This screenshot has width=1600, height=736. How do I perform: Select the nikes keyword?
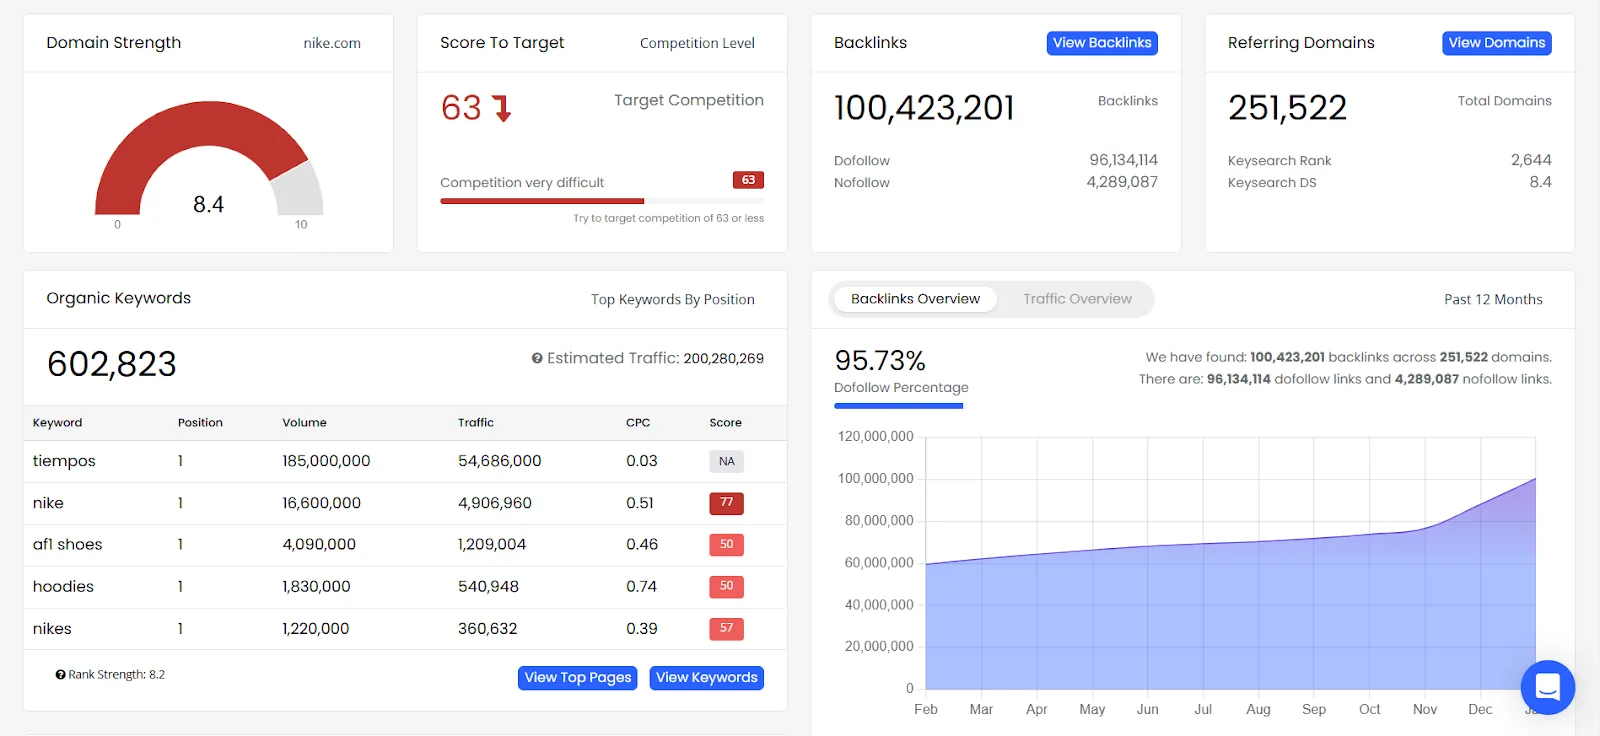tap(52, 629)
